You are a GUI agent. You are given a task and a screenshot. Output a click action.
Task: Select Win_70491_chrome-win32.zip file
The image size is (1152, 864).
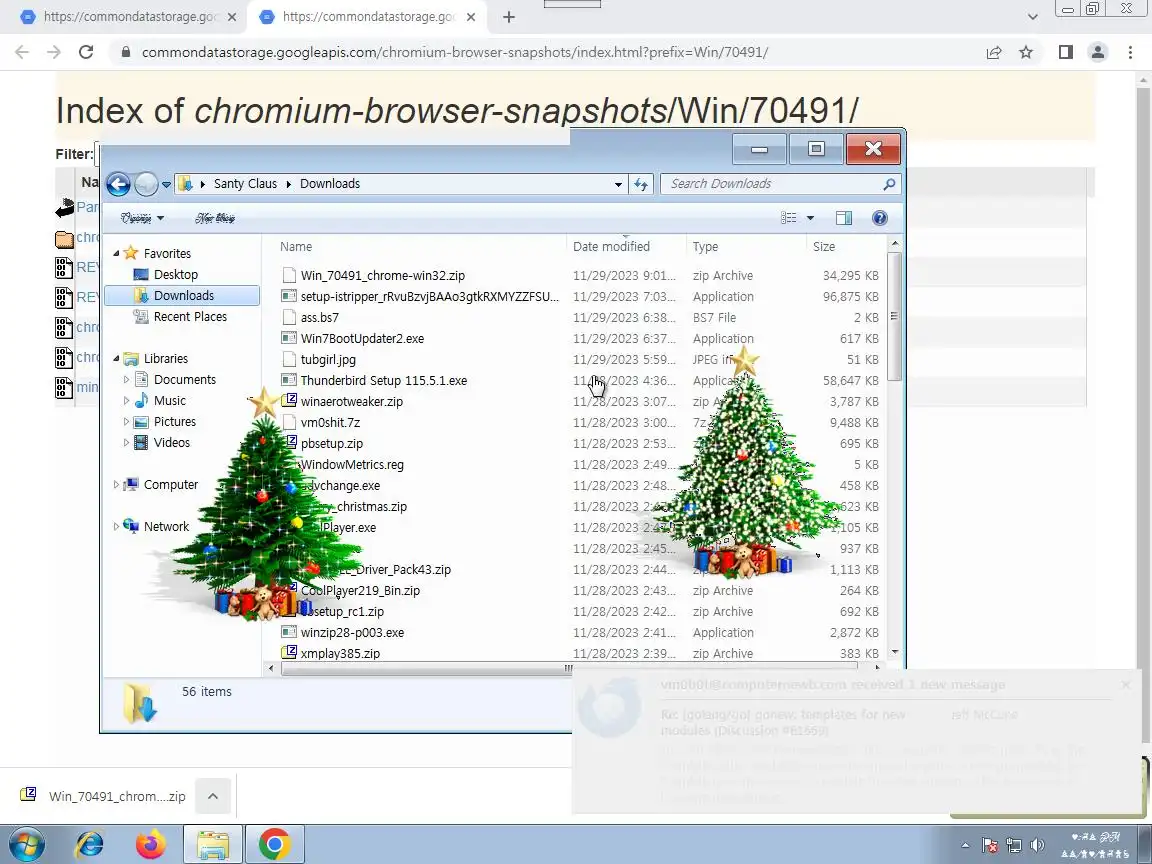(x=382, y=276)
